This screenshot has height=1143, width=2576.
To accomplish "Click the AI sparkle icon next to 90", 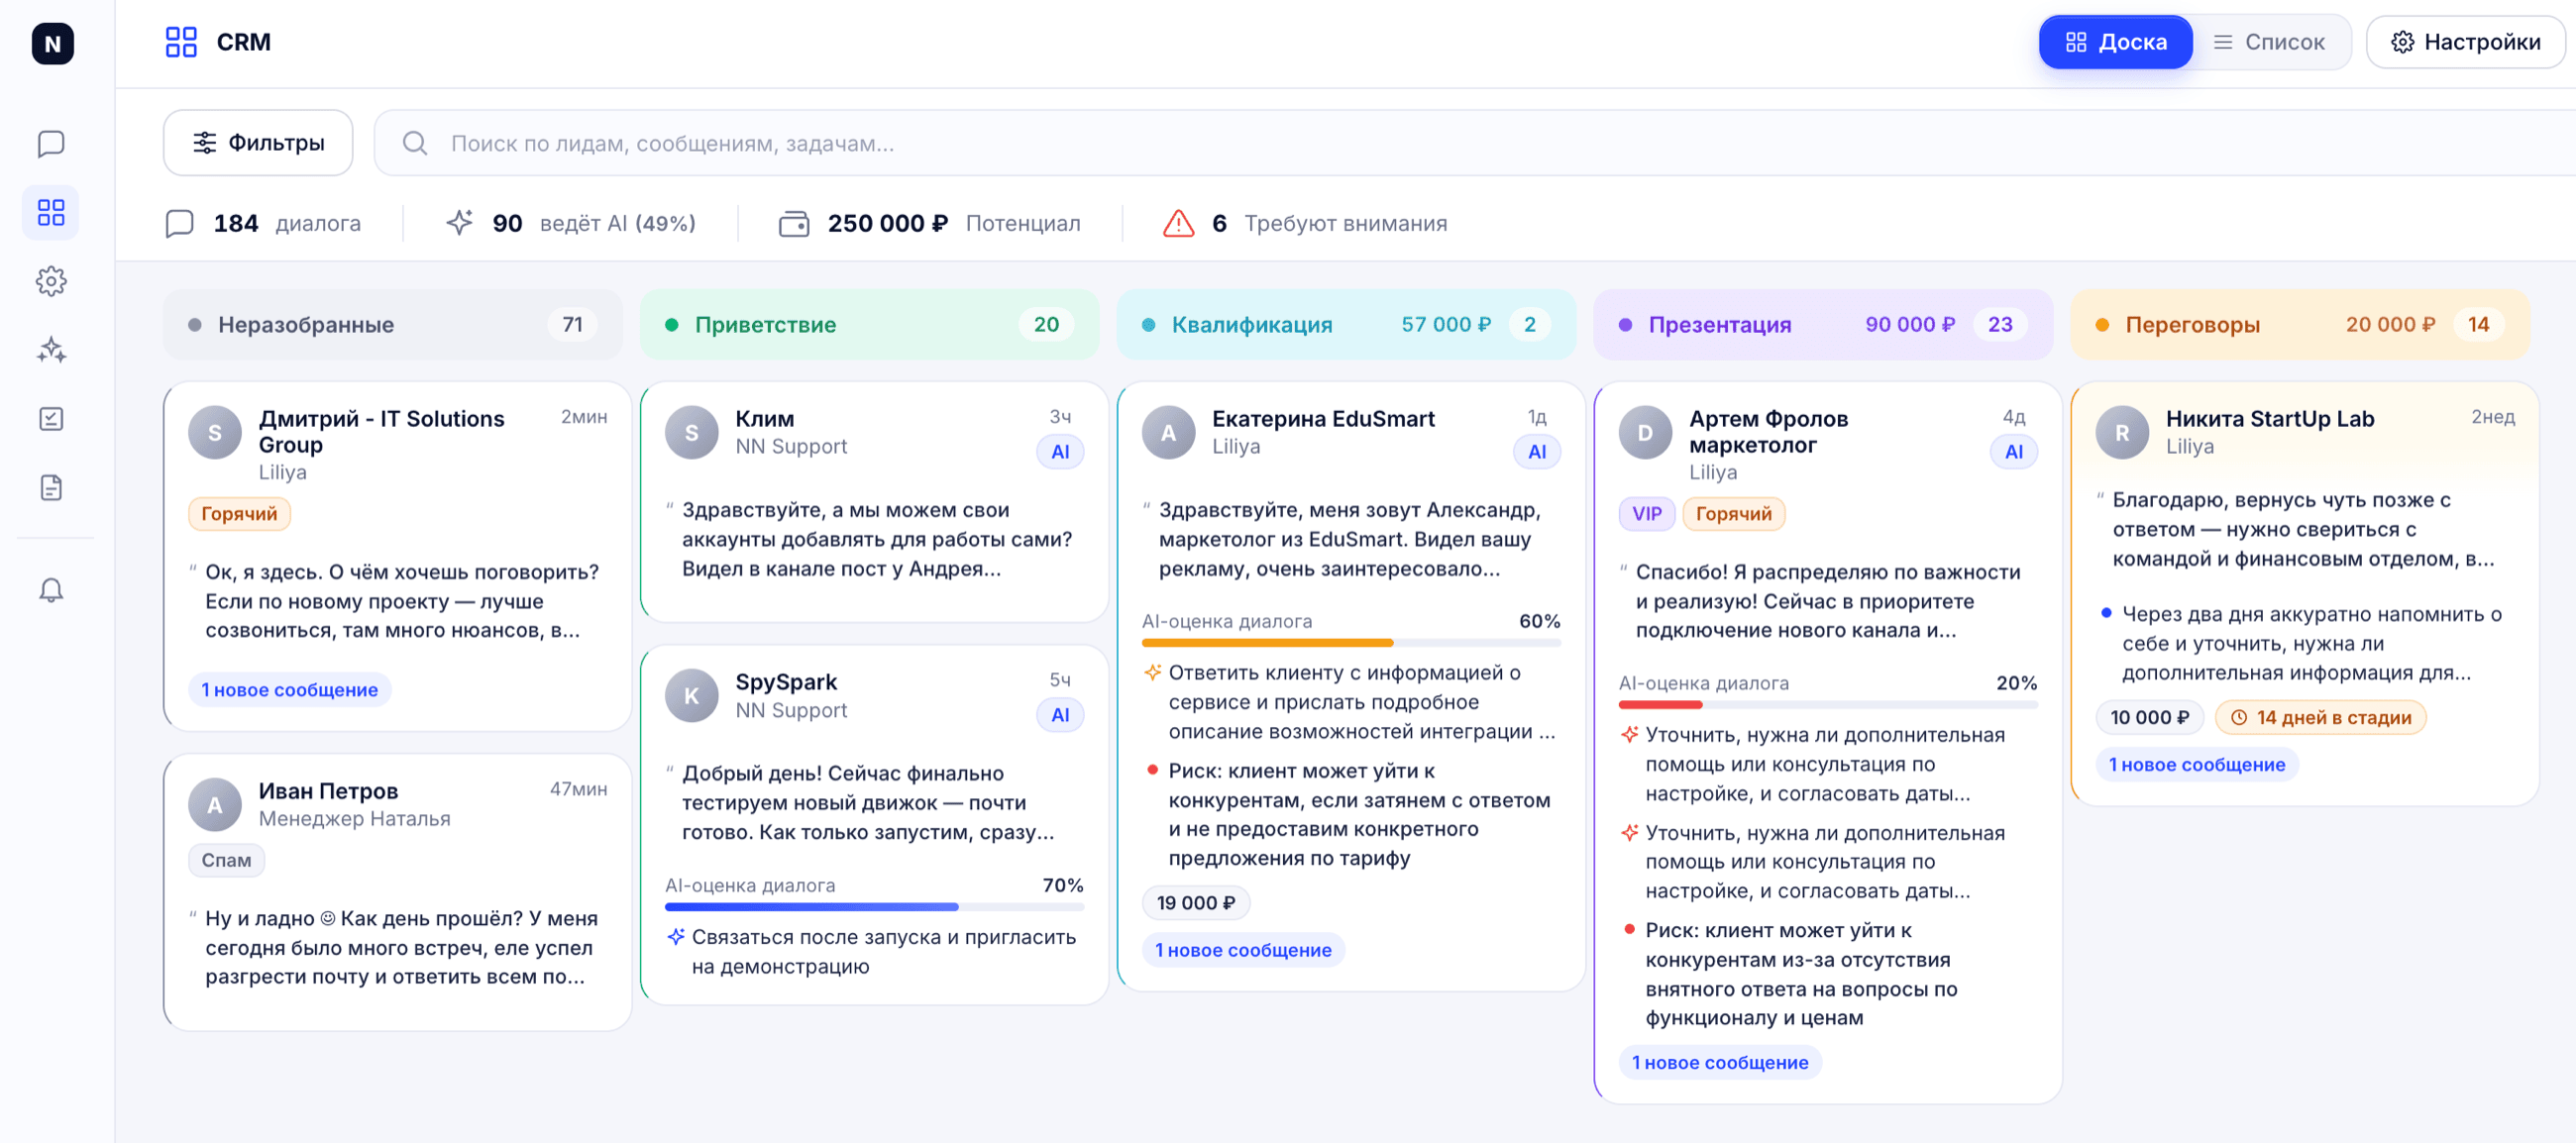I will 459,222.
